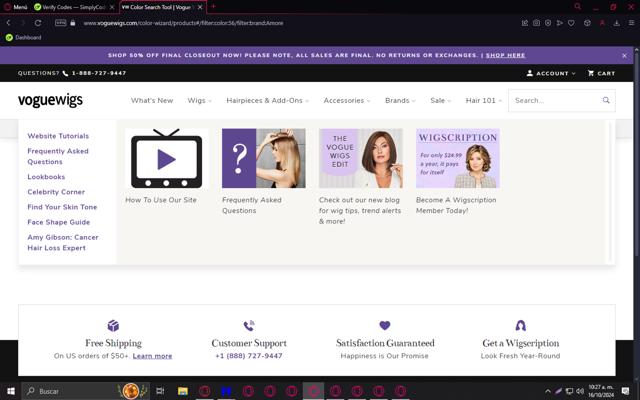Go to Lookbooks link
Viewport: 640px width, 400px height.
[x=46, y=177]
